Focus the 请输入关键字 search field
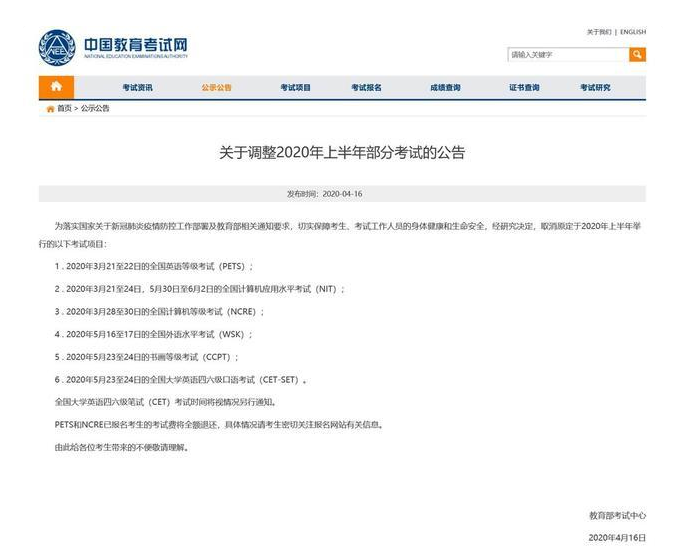Screen dimensions: 677x551 [x=568, y=55]
